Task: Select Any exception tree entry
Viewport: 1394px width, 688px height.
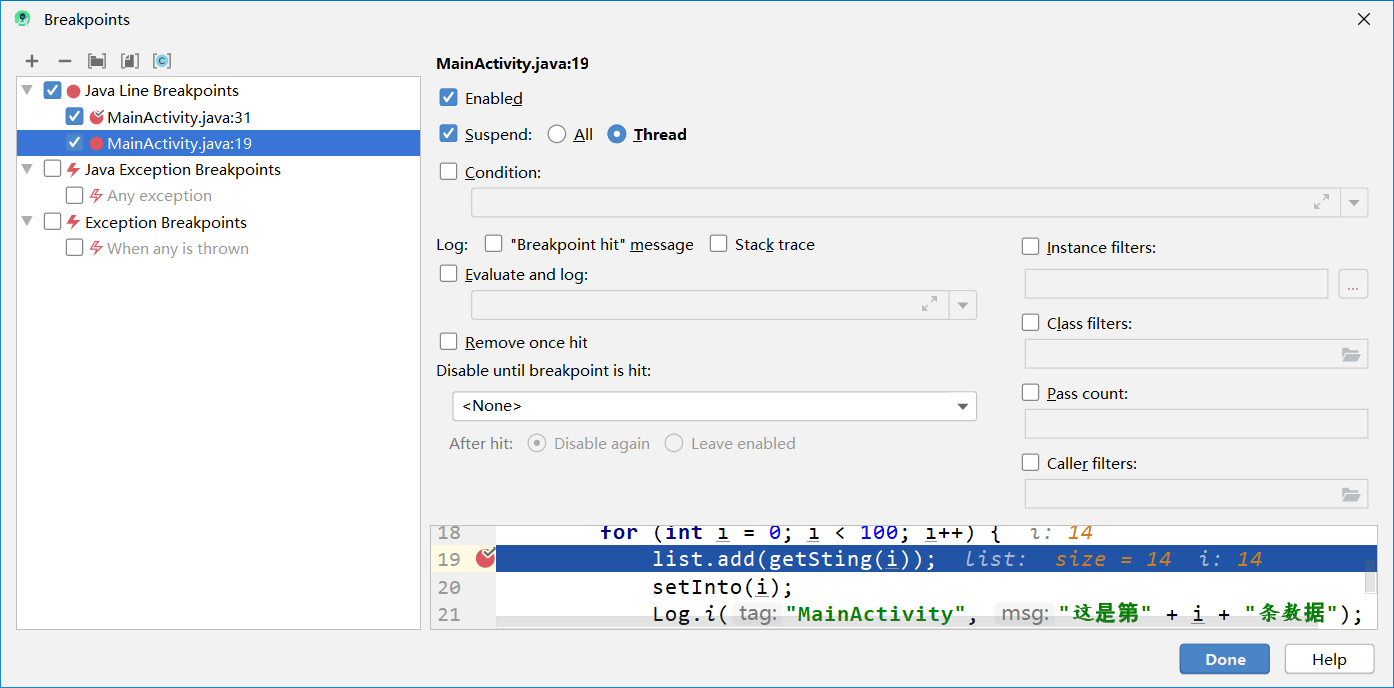Action: 159,196
